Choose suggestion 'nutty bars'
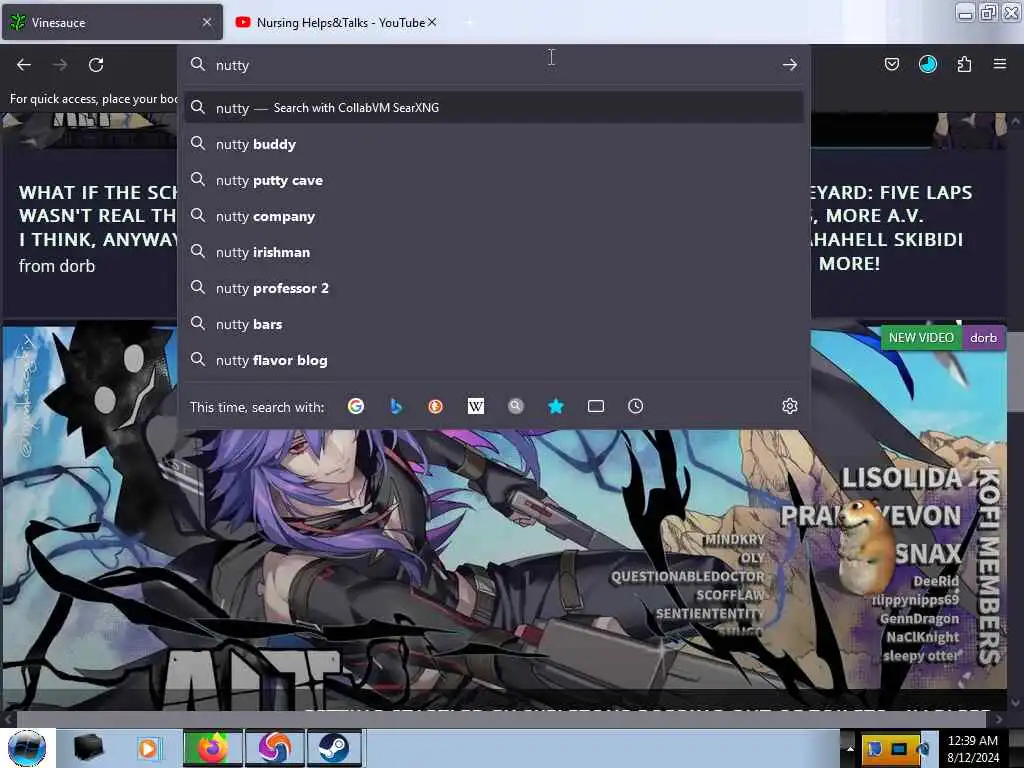Screen dimensions: 1024x768 coord(494,324)
